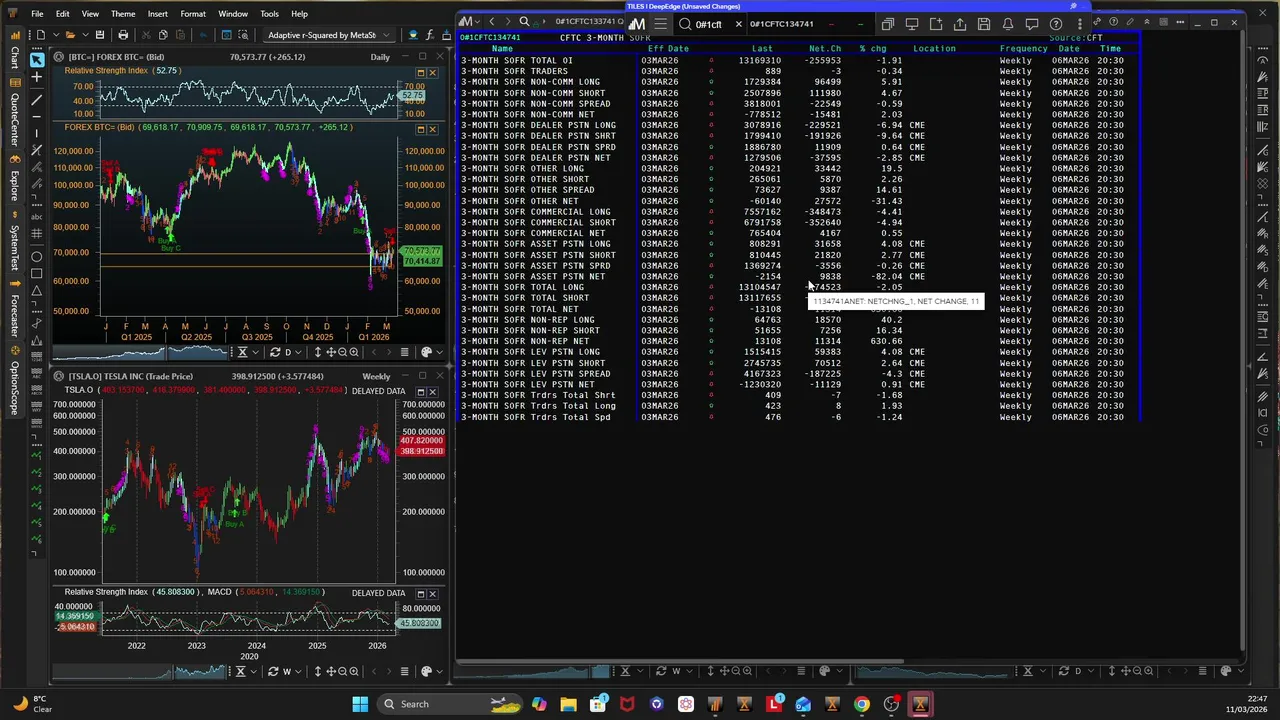Expand the Open folder dropdown arrow
Viewport: 1280px width, 720px height.
(85, 35)
